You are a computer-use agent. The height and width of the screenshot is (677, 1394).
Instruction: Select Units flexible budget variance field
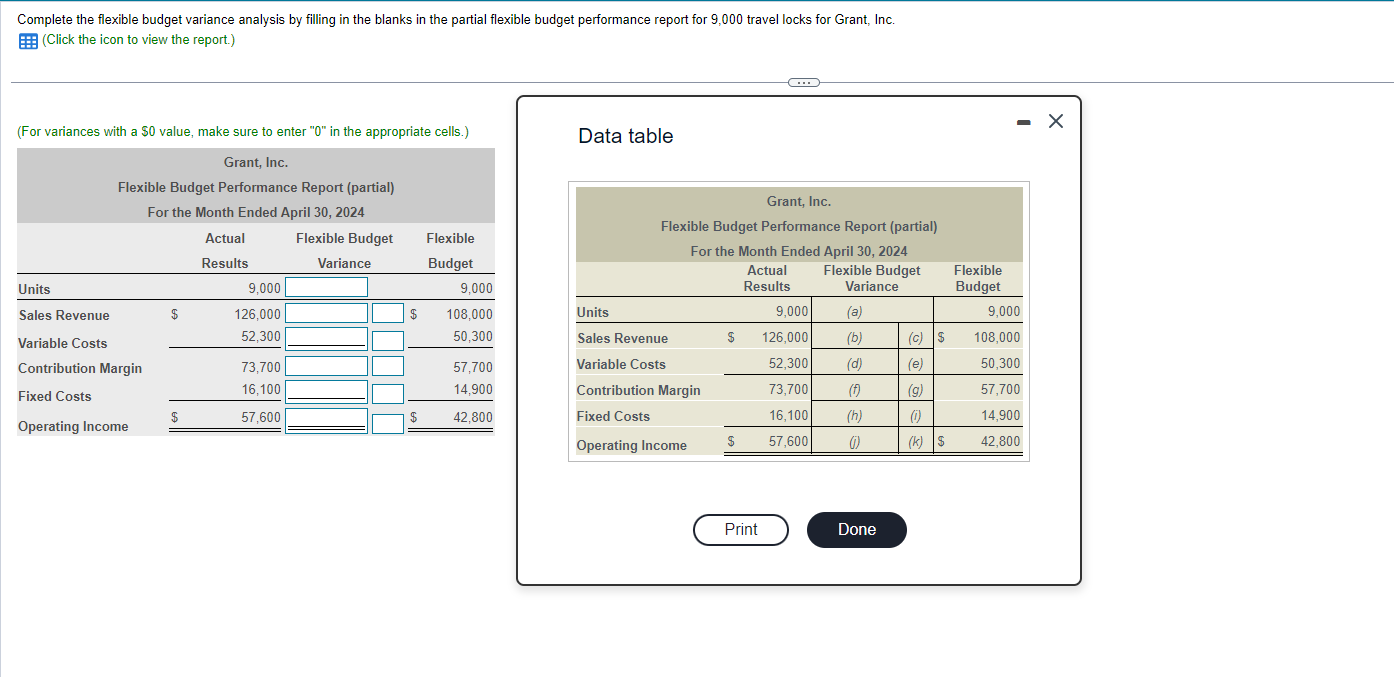327,288
